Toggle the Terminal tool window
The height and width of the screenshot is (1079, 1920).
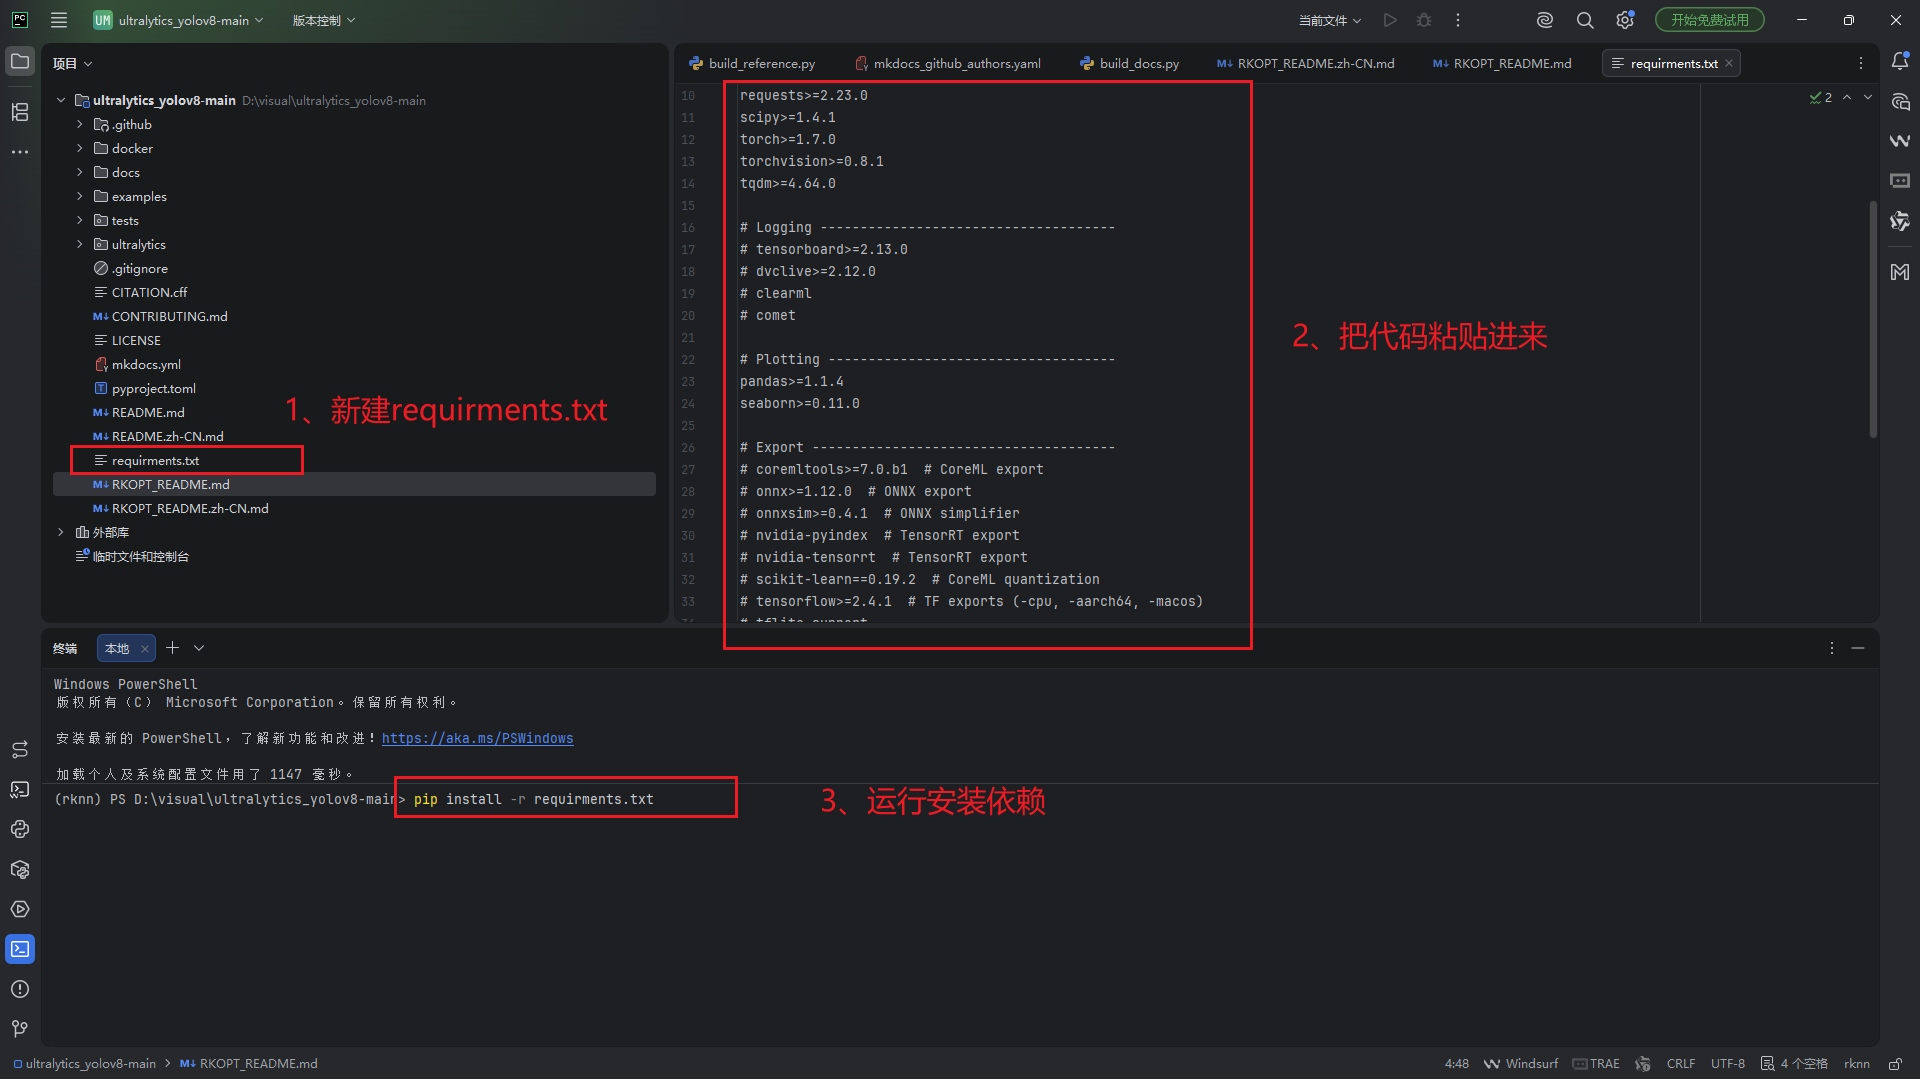(x=20, y=949)
